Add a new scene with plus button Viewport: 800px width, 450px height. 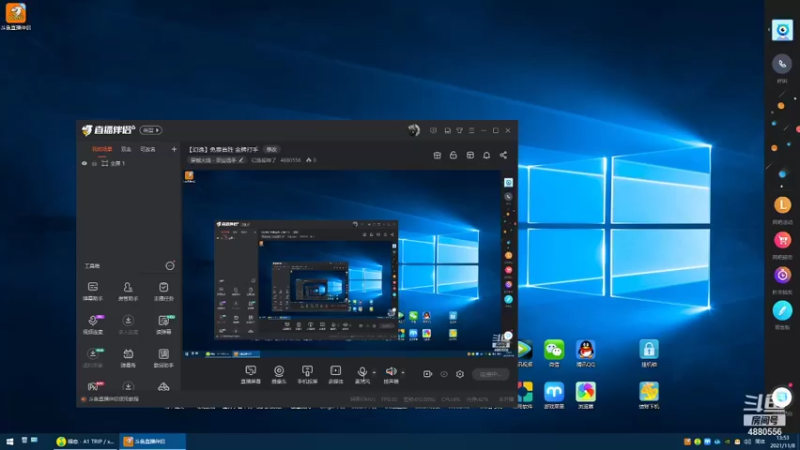174,149
